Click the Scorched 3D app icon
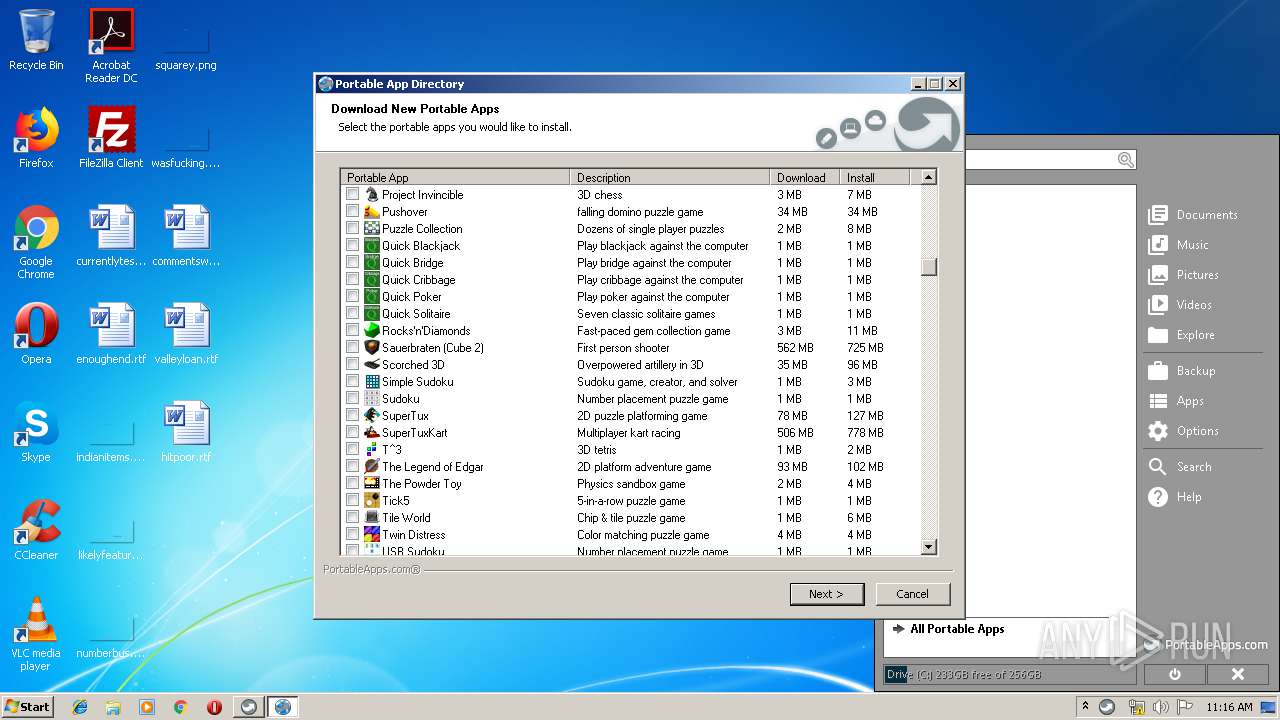 point(372,365)
